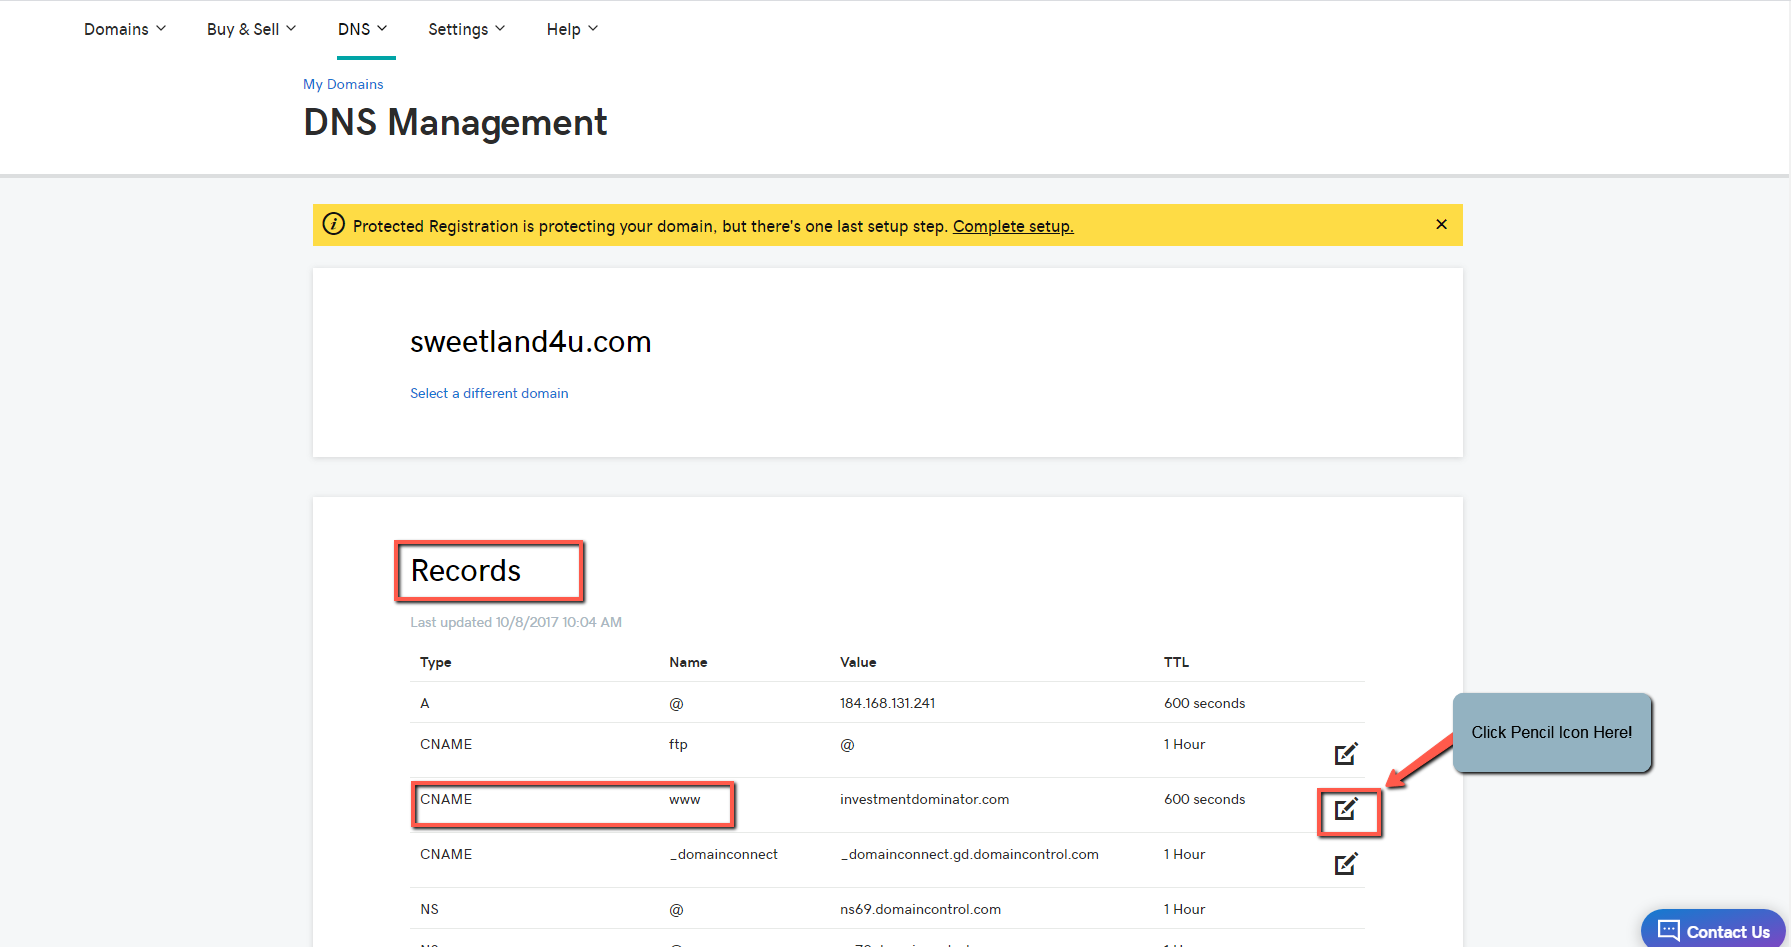Dismiss the yellow Protected Registration banner
Viewport: 1791px width, 947px height.
(x=1441, y=225)
